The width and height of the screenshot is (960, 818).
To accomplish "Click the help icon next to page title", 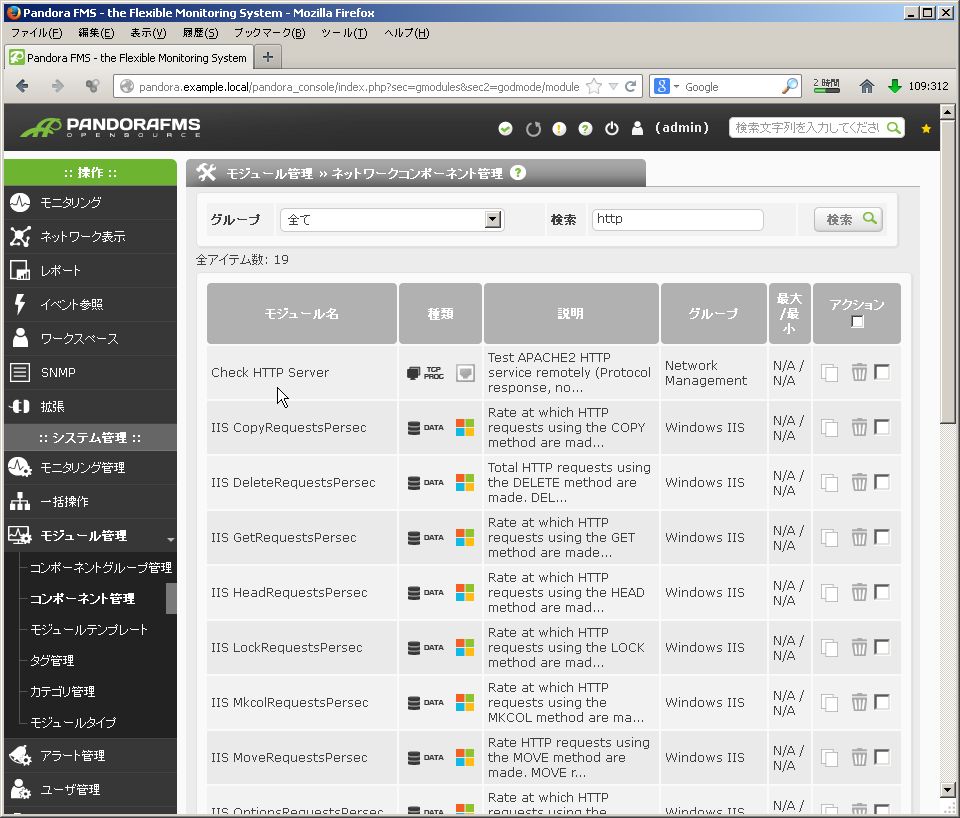I will [518, 173].
